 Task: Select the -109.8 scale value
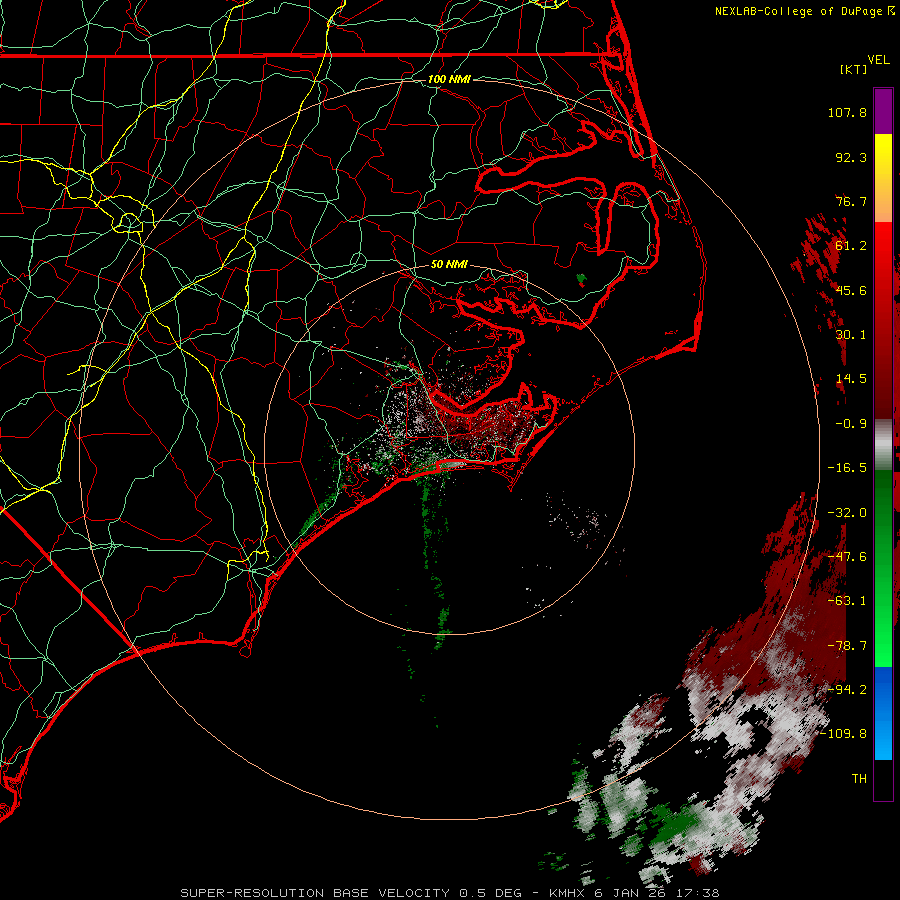coord(844,734)
